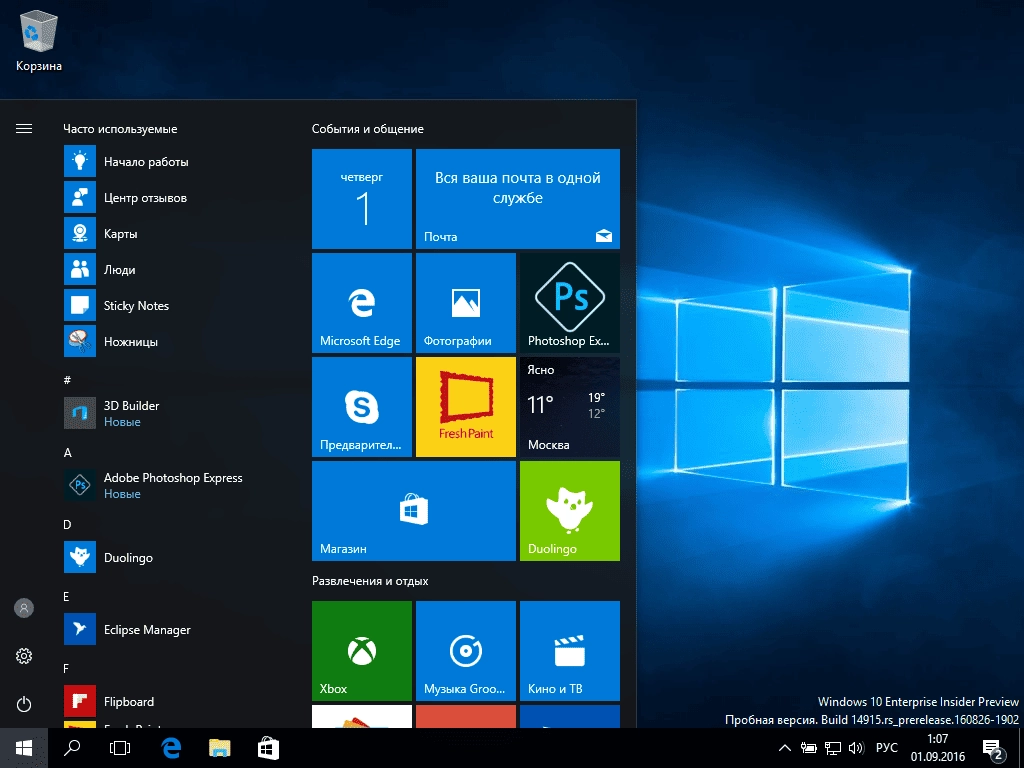Viewport: 1024px width, 768px height.
Task: Open the user account icon
Action: pos(24,608)
